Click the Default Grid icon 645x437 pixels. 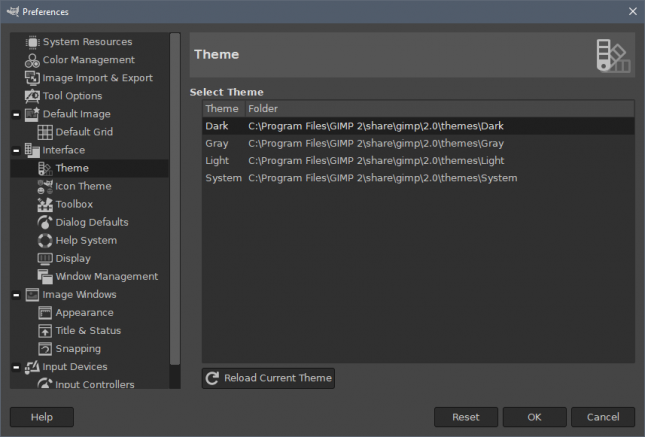pyautogui.click(x=45, y=132)
